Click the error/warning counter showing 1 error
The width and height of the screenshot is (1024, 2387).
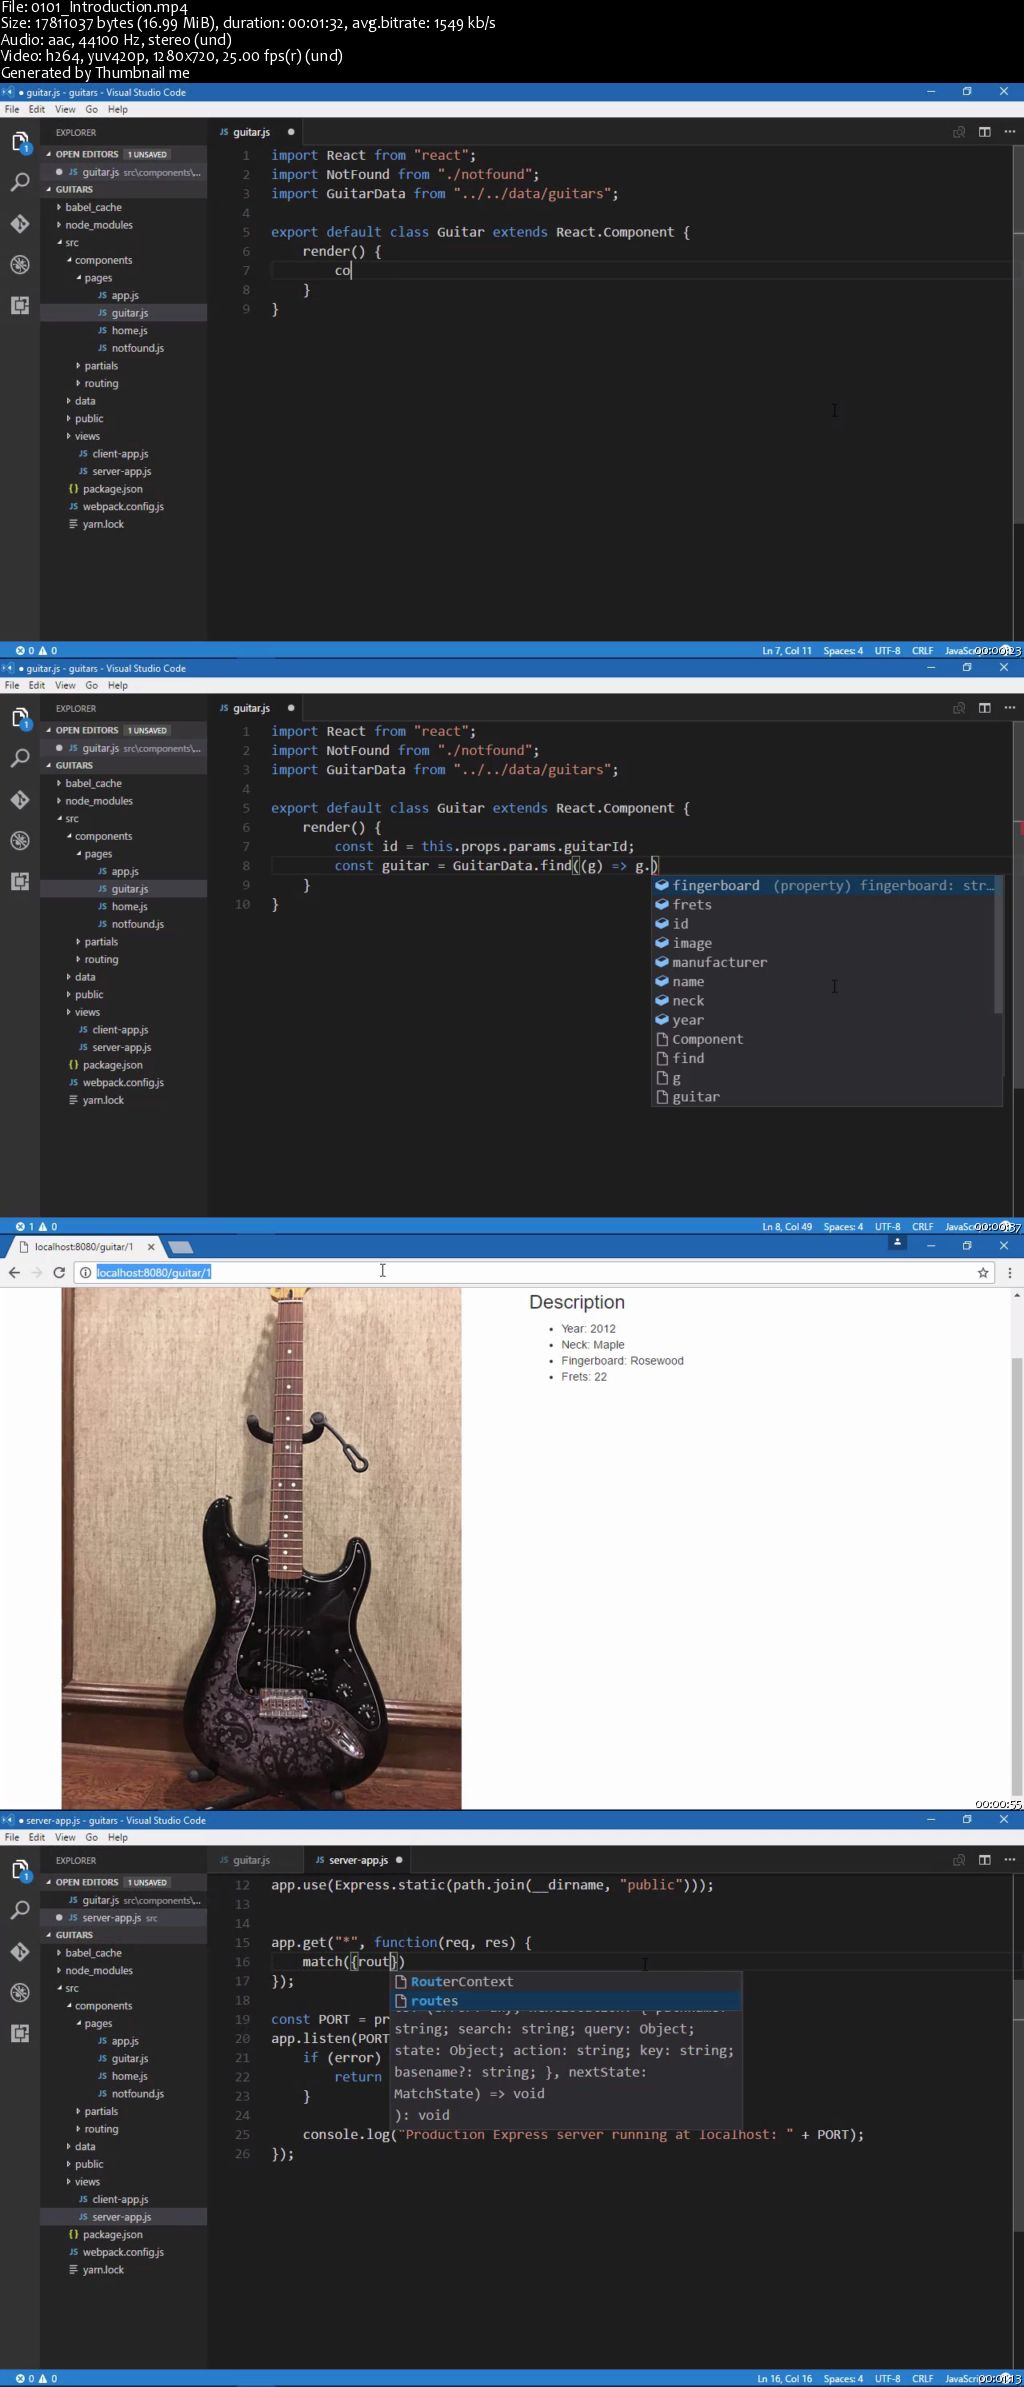point(37,1226)
